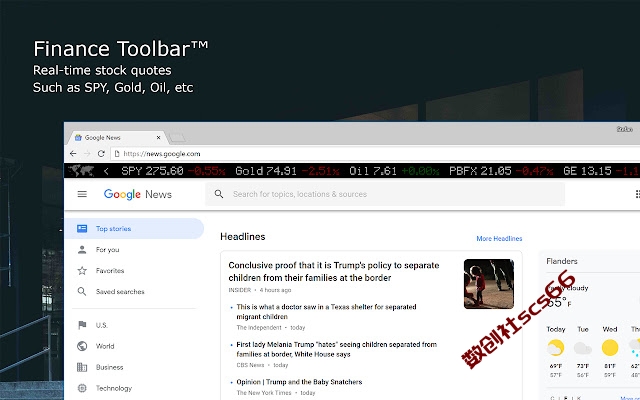Click the news.google.com address bar
The height and width of the screenshot is (400, 640).
(x=376, y=154)
